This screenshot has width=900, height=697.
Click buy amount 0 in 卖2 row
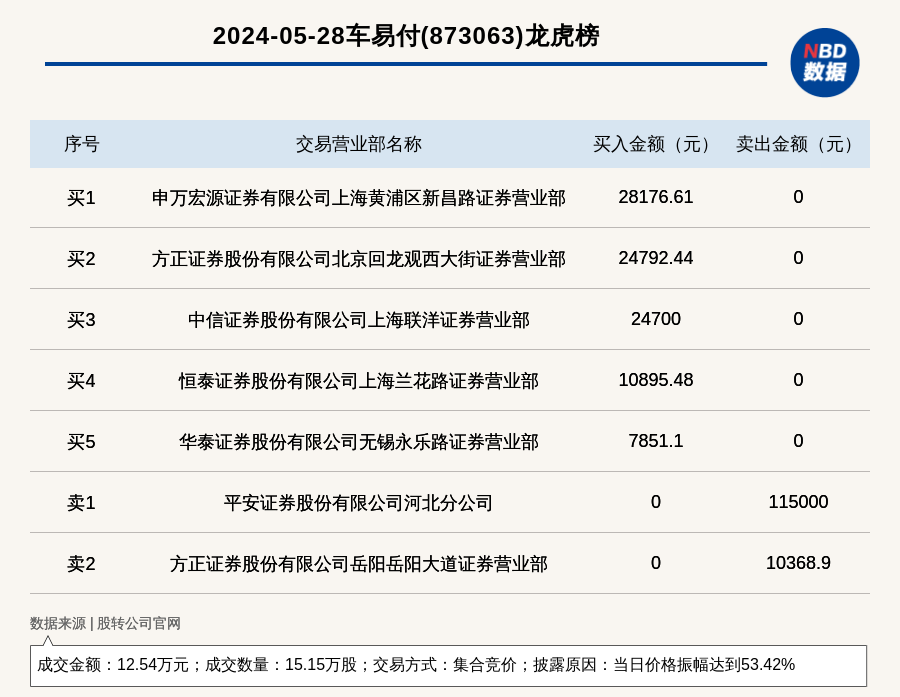[x=655, y=563]
